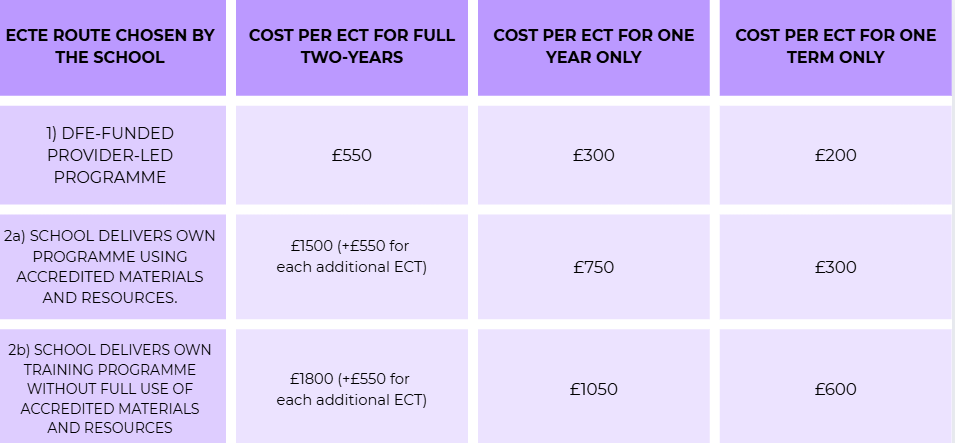Select the £600 one-term cost cell
Screen dimensions: 955x443
(836, 389)
